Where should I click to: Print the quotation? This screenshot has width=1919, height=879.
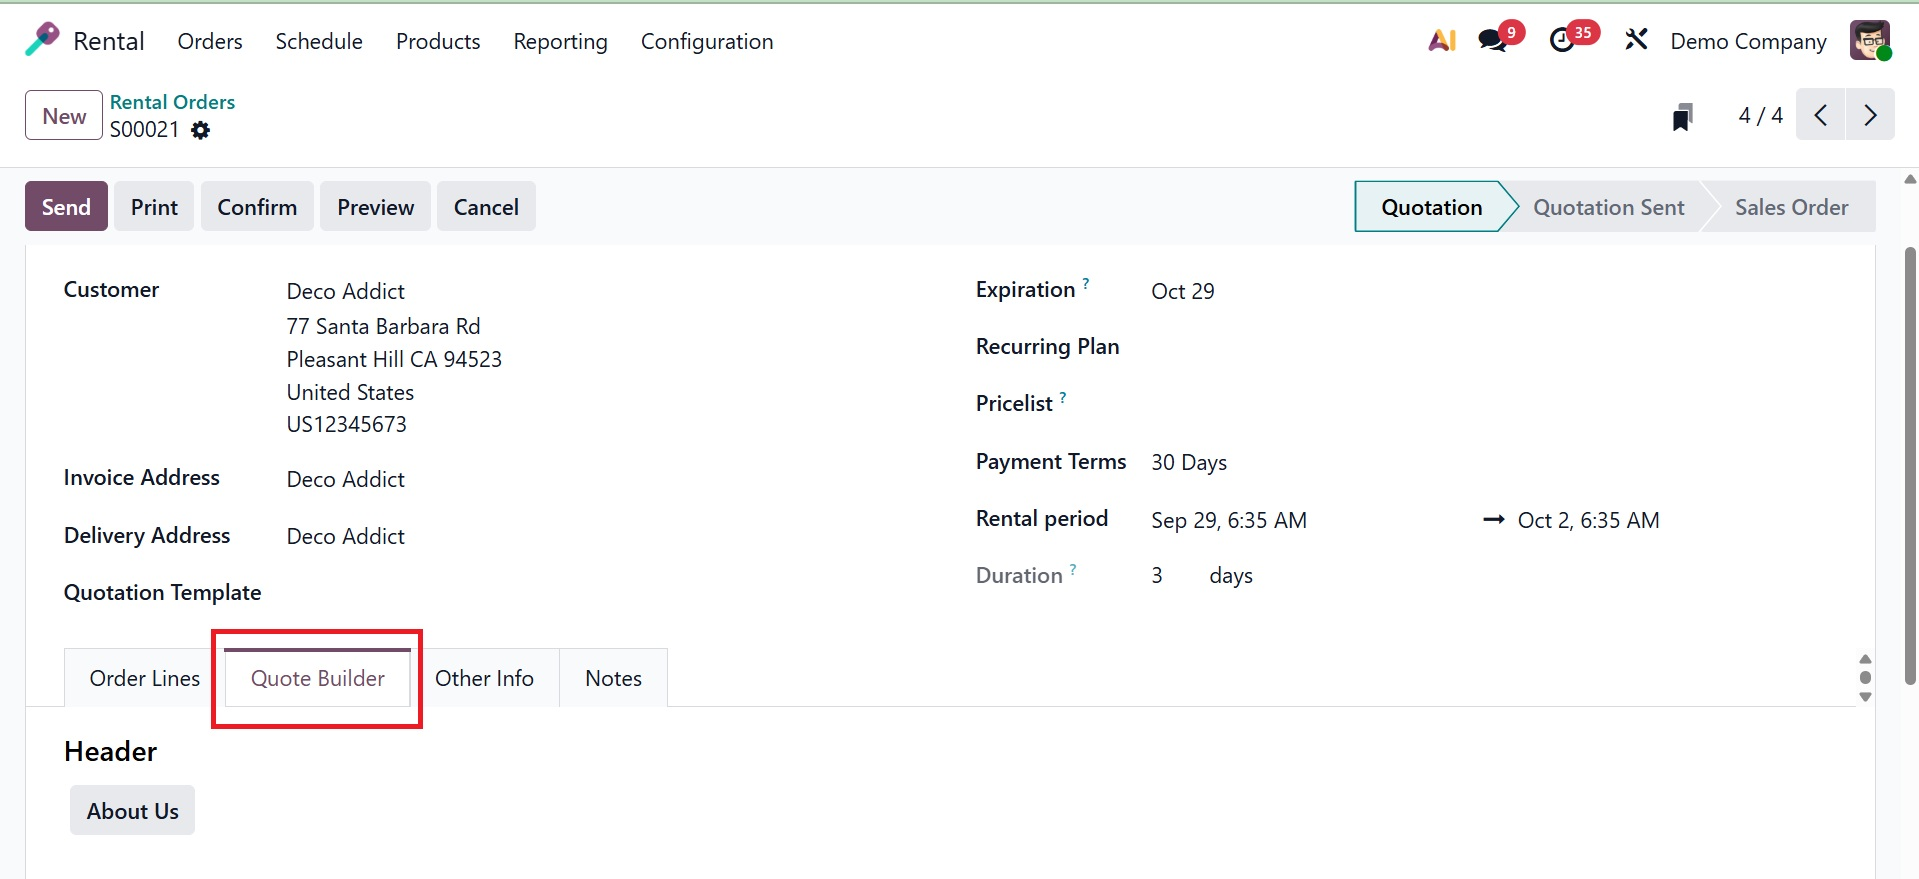(x=154, y=207)
